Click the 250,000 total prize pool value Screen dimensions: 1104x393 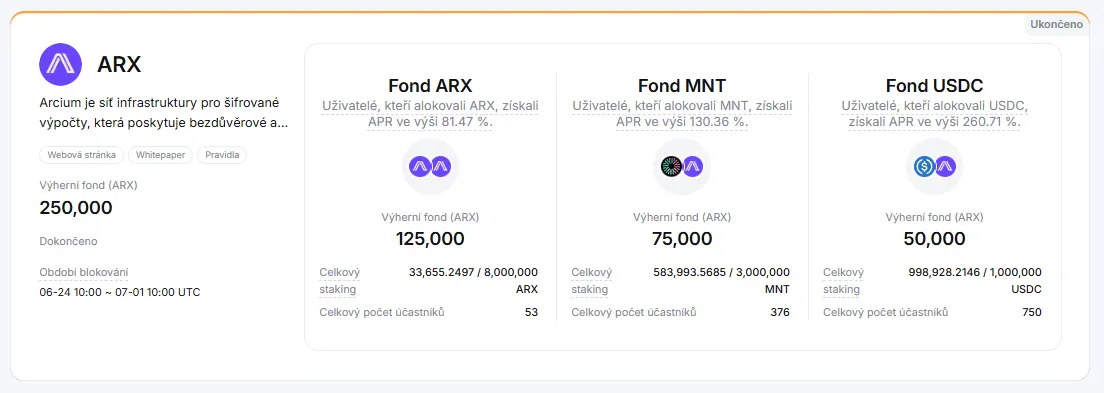[x=76, y=208]
